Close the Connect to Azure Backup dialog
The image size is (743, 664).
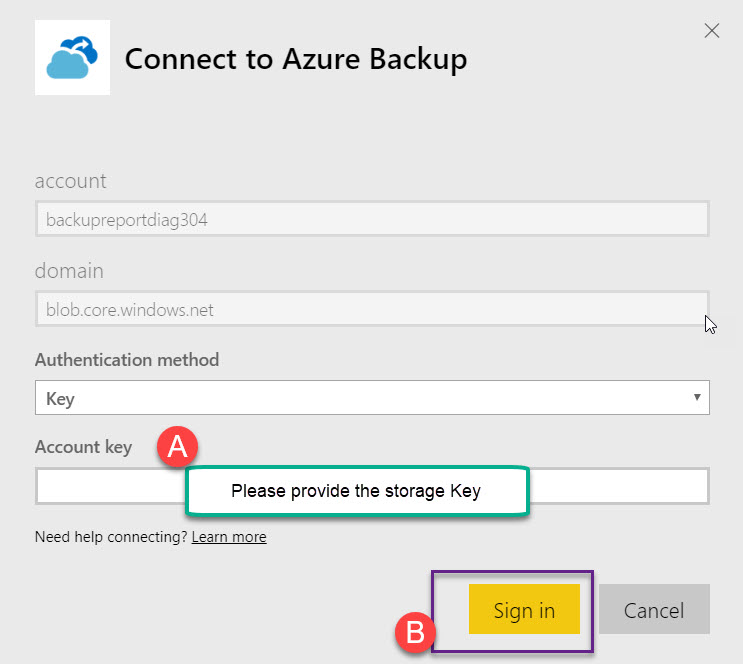point(711,31)
